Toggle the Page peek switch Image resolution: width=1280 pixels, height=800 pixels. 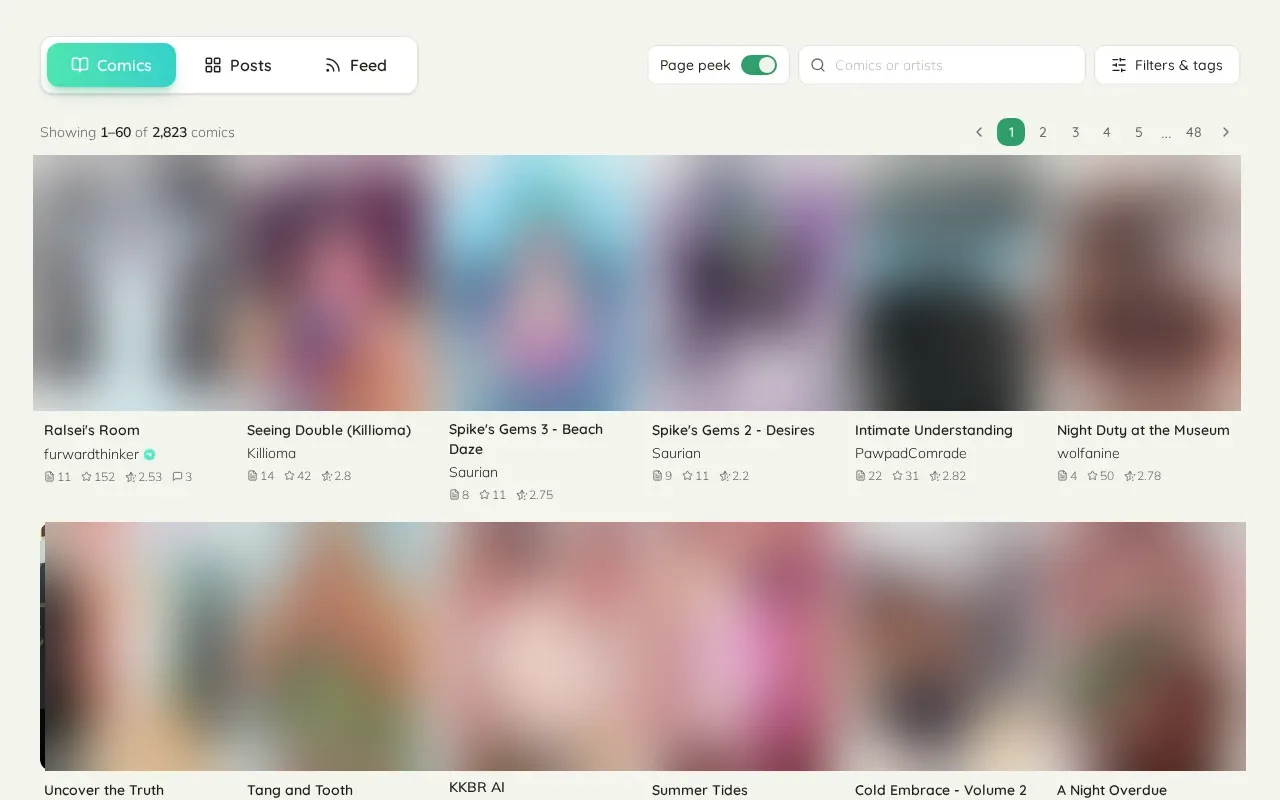coord(759,65)
